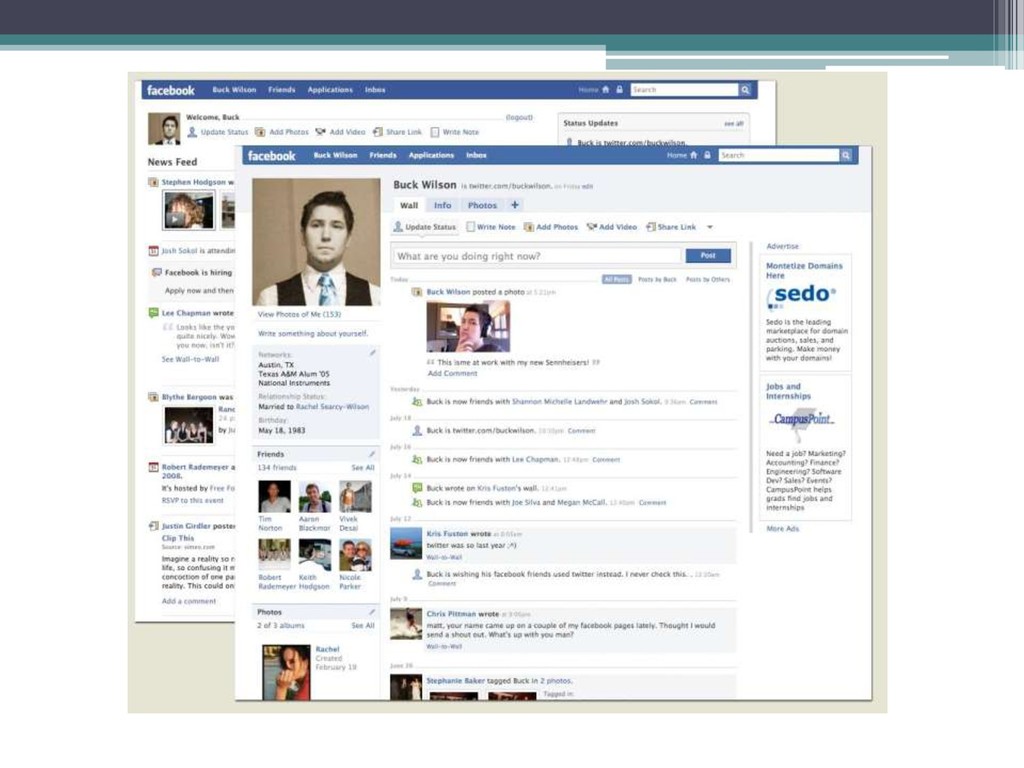The height and width of the screenshot is (768, 1024).
Task: Click the facebook logo in the front profile window
Action: pos(272,155)
